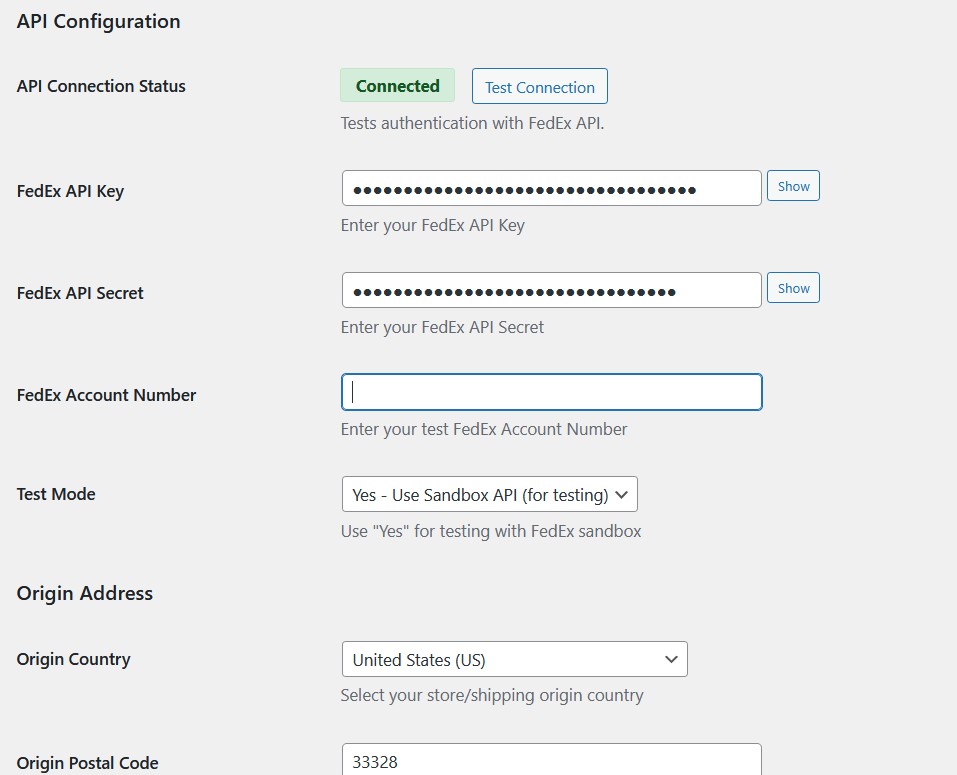Click the Test Connection button
Screen dimensions: 957x775
(x=539, y=86)
